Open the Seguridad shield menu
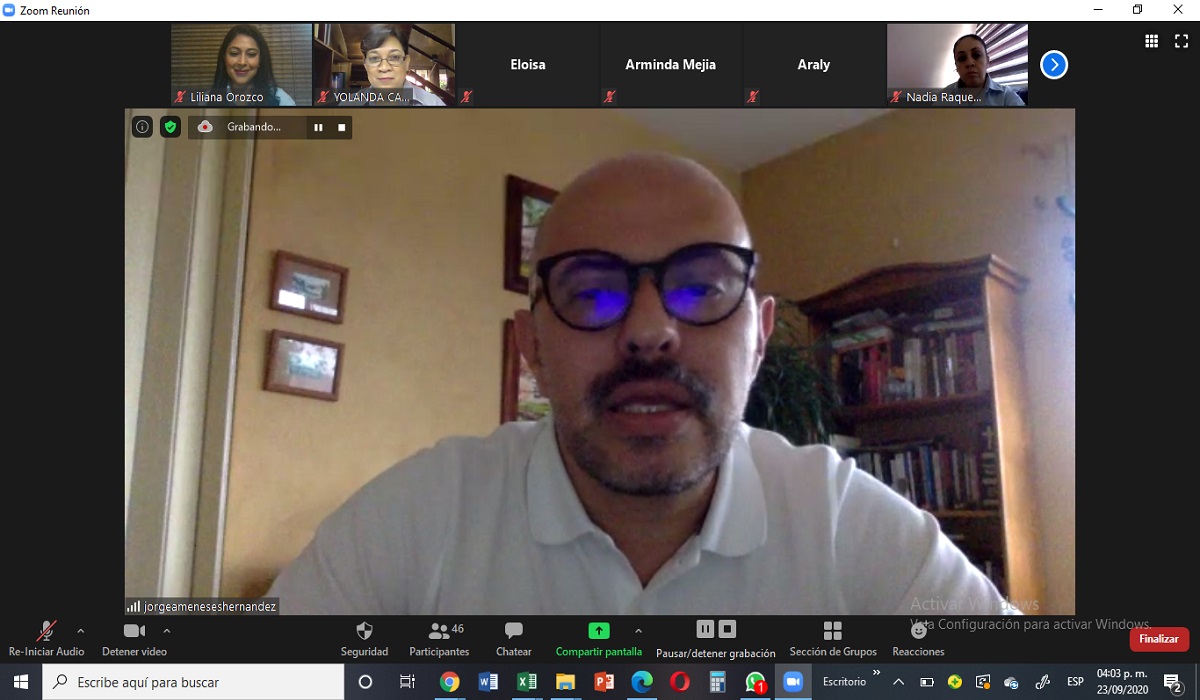Image resolution: width=1200 pixels, height=700 pixels. 364,638
